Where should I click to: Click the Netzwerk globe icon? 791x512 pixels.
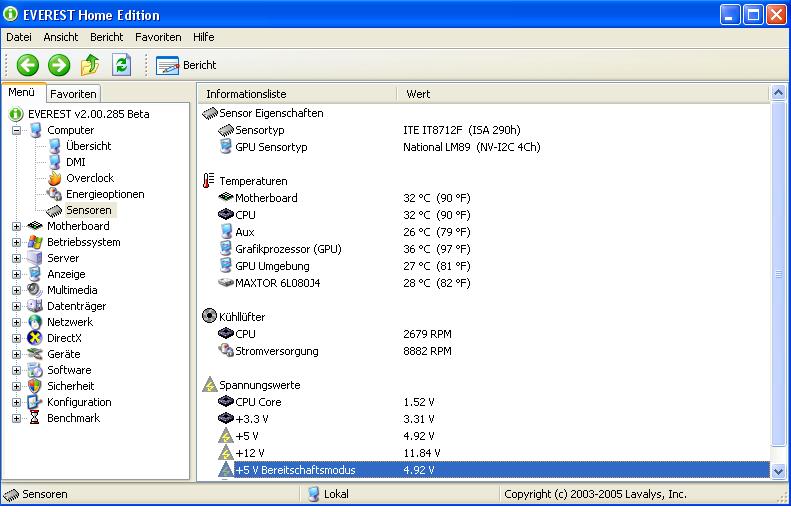(x=35, y=322)
